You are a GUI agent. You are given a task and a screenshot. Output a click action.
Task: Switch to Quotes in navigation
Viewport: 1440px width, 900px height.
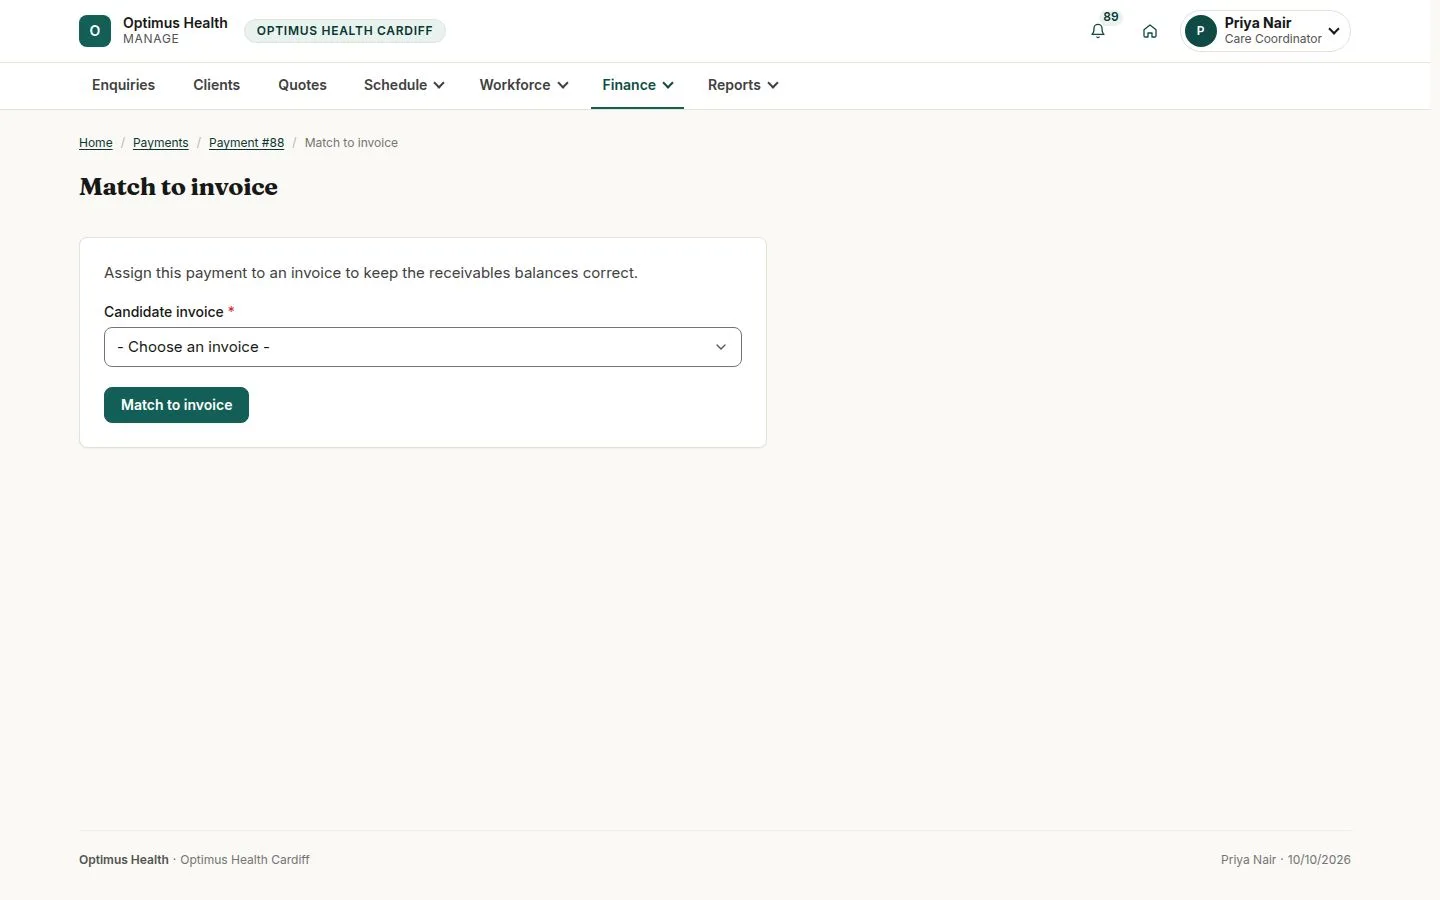tap(302, 85)
